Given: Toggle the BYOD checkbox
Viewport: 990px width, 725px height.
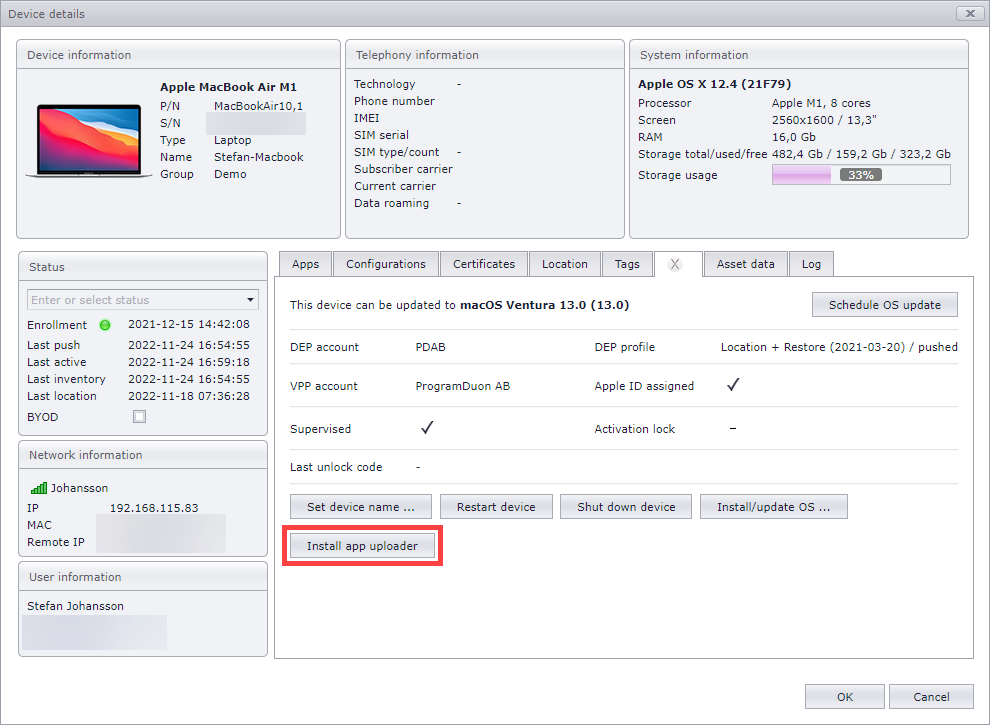Looking at the screenshot, I should tap(140, 417).
